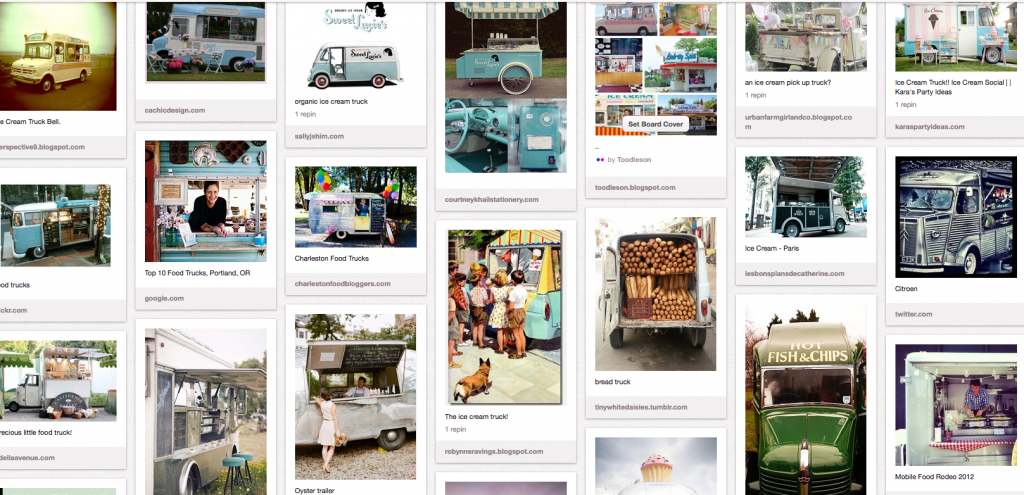Open the vintage ice cream truck illustration pin
The width and height of the screenshot is (1024, 495).
504,317
